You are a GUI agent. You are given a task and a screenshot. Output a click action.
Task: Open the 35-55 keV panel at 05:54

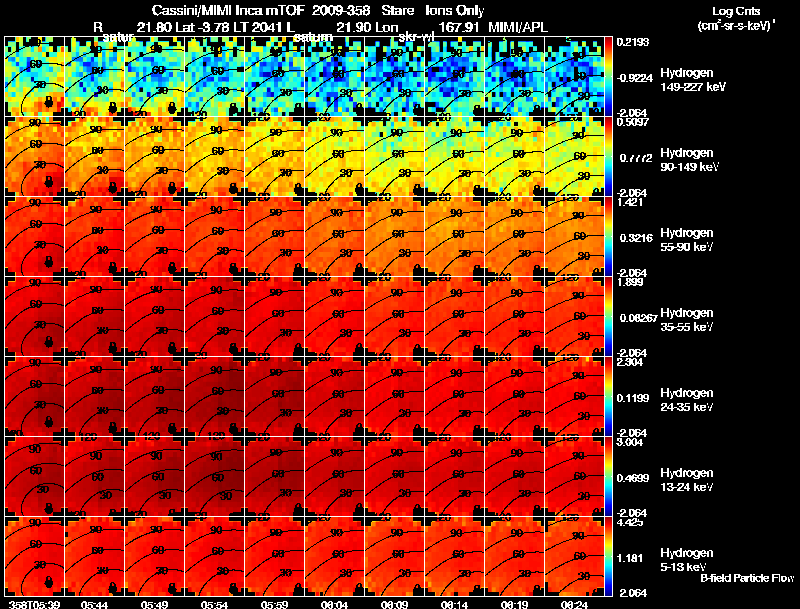point(214,317)
